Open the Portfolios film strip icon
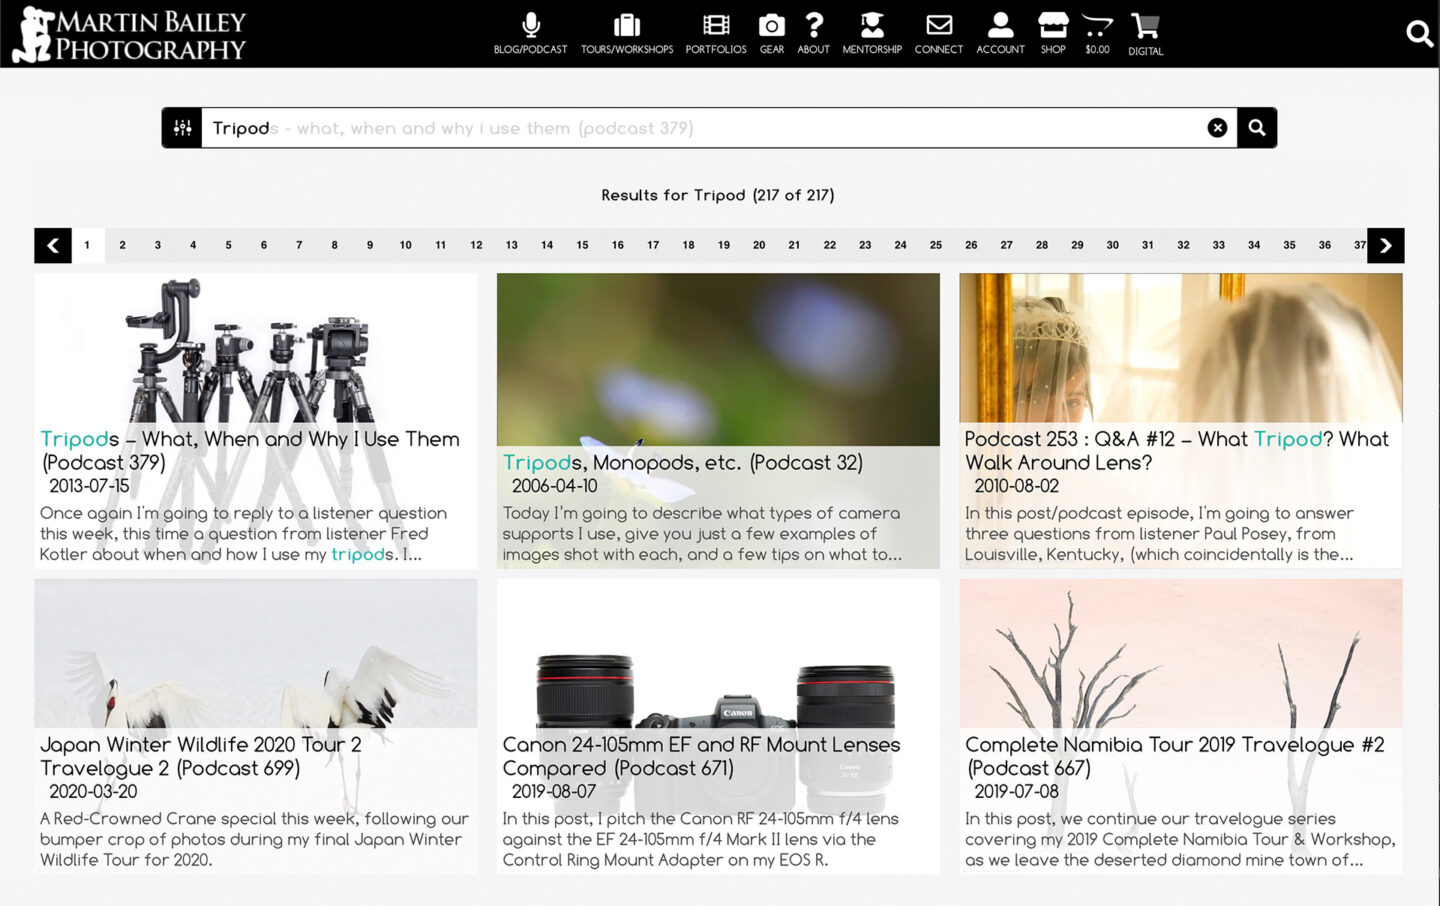1440x906 pixels. pyautogui.click(x=715, y=26)
